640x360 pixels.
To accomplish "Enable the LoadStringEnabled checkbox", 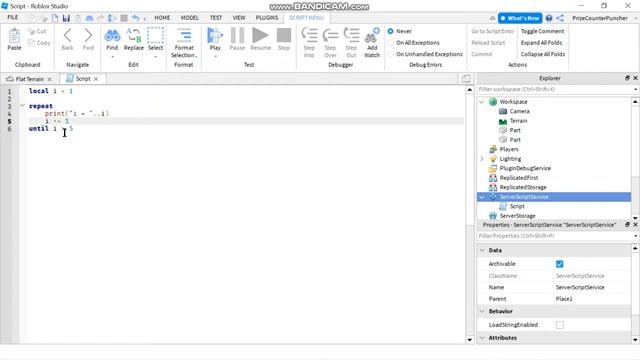I will click(560, 325).
